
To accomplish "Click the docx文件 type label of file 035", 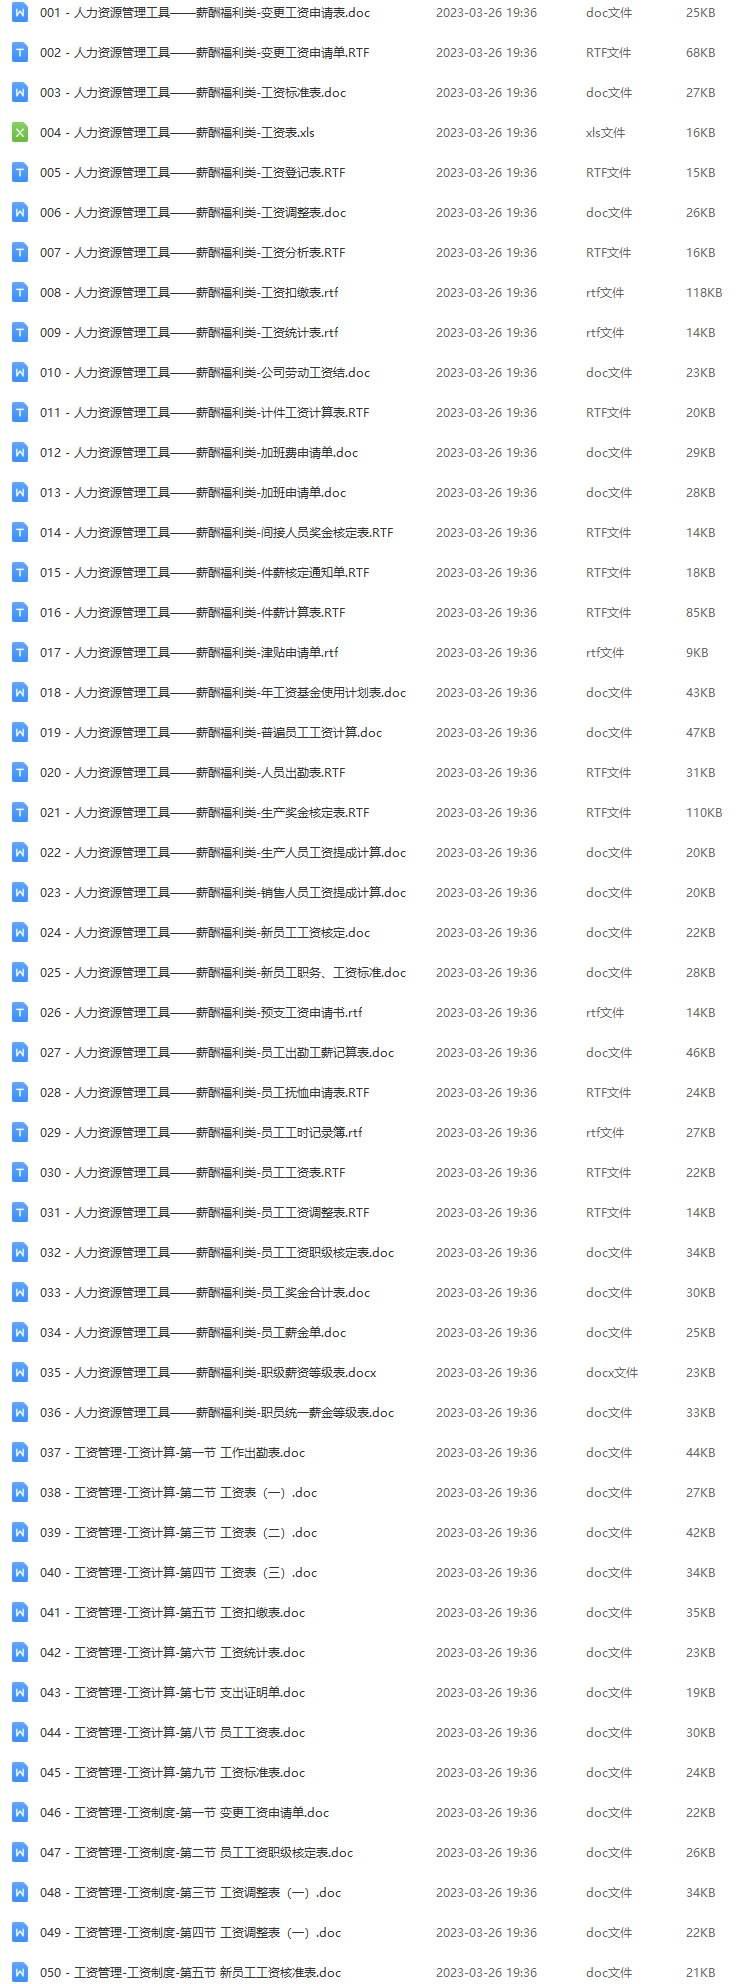I will point(612,1372).
